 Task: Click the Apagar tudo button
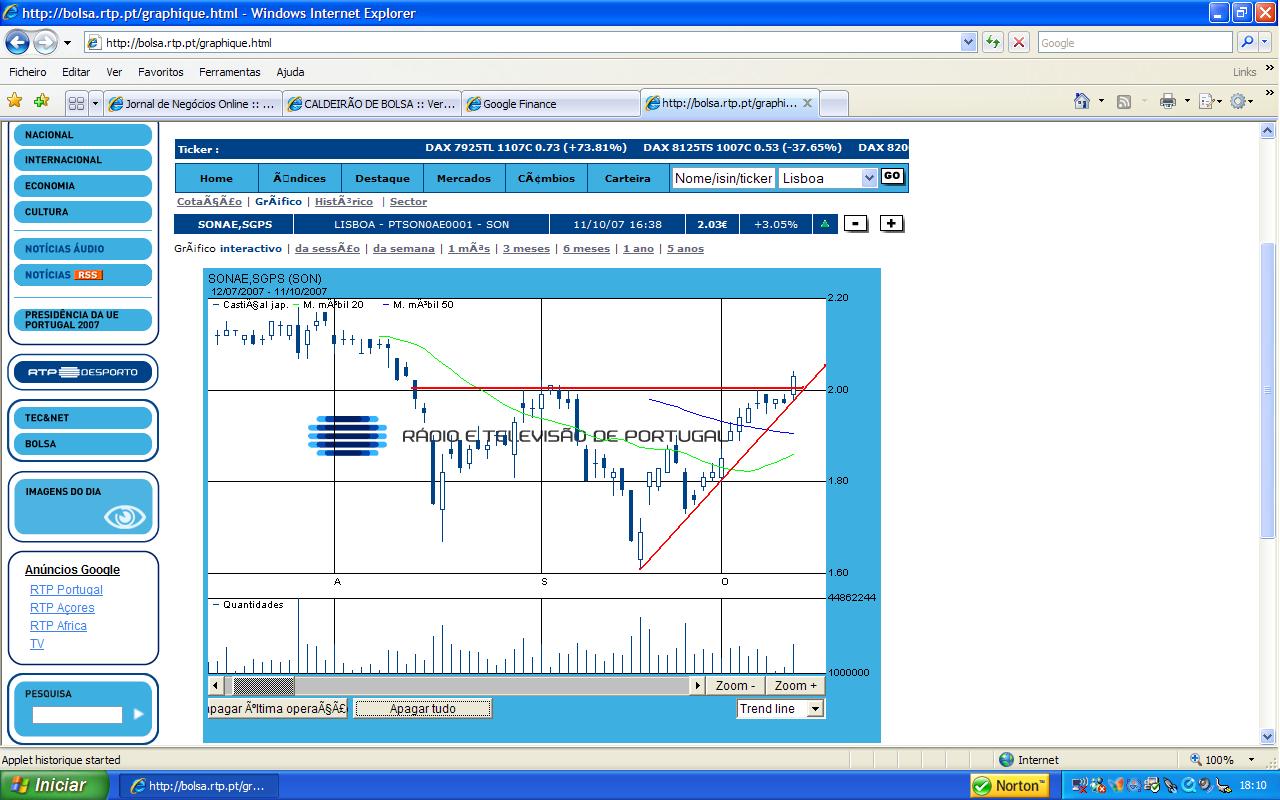tap(423, 708)
